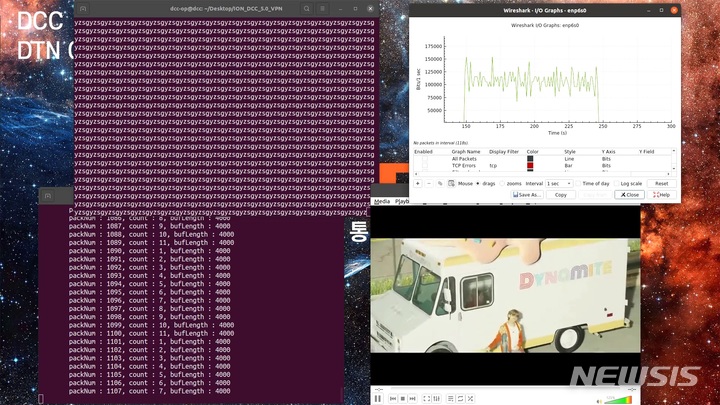Viewport: 720px width, 405px height.
Task: Click the TCP Errors red color swatch
Action: tap(532, 165)
